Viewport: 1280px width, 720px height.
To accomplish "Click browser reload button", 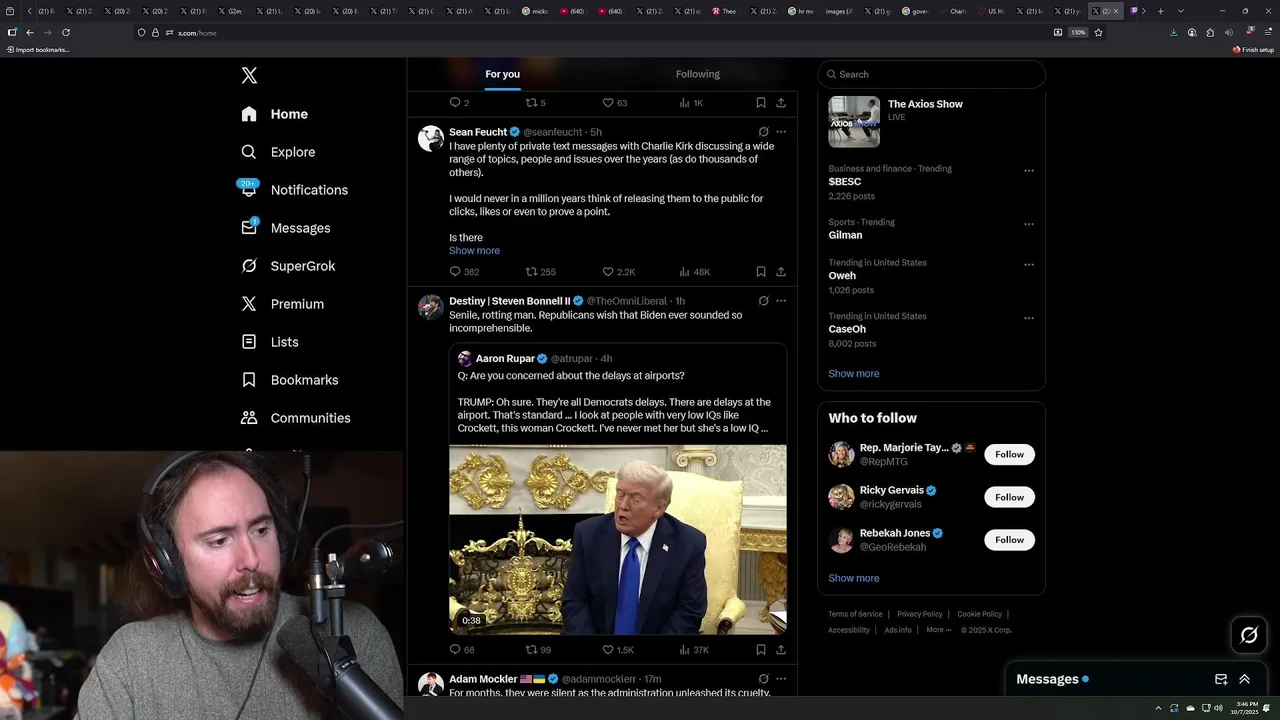I will (x=66, y=32).
